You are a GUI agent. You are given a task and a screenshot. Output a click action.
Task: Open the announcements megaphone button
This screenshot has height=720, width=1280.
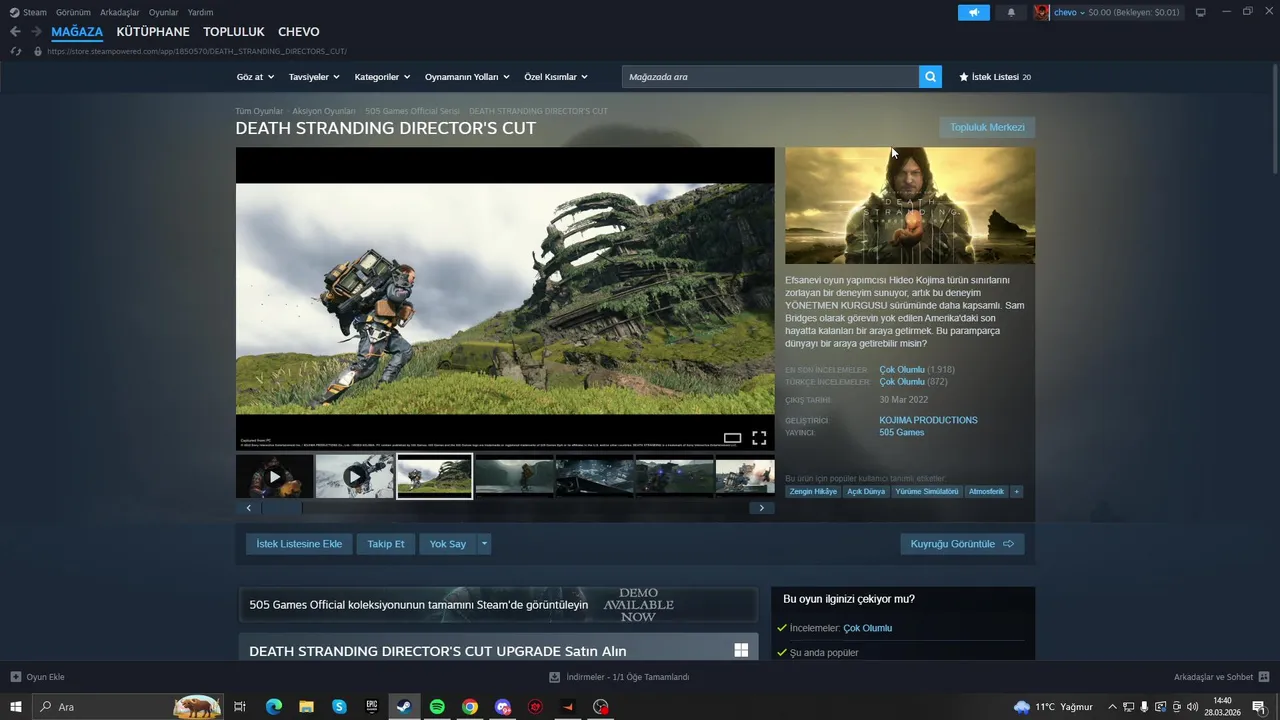point(973,12)
